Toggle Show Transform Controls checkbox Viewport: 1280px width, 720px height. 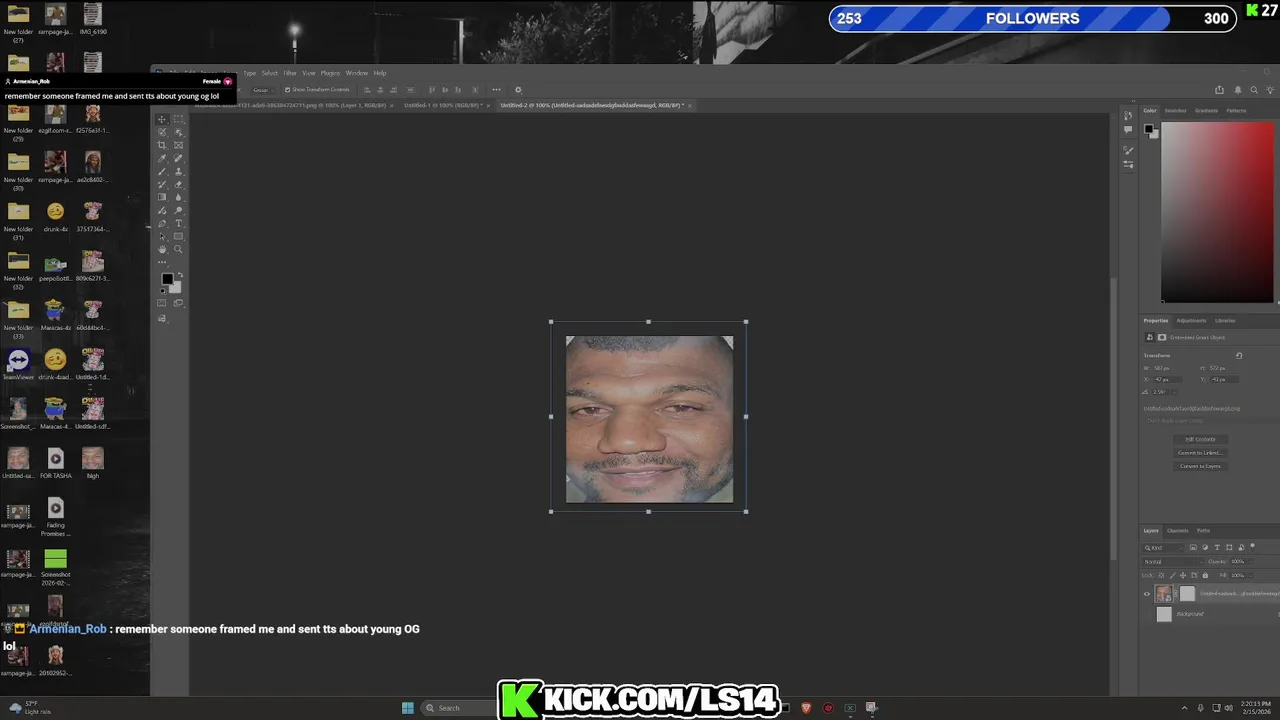coord(287,90)
